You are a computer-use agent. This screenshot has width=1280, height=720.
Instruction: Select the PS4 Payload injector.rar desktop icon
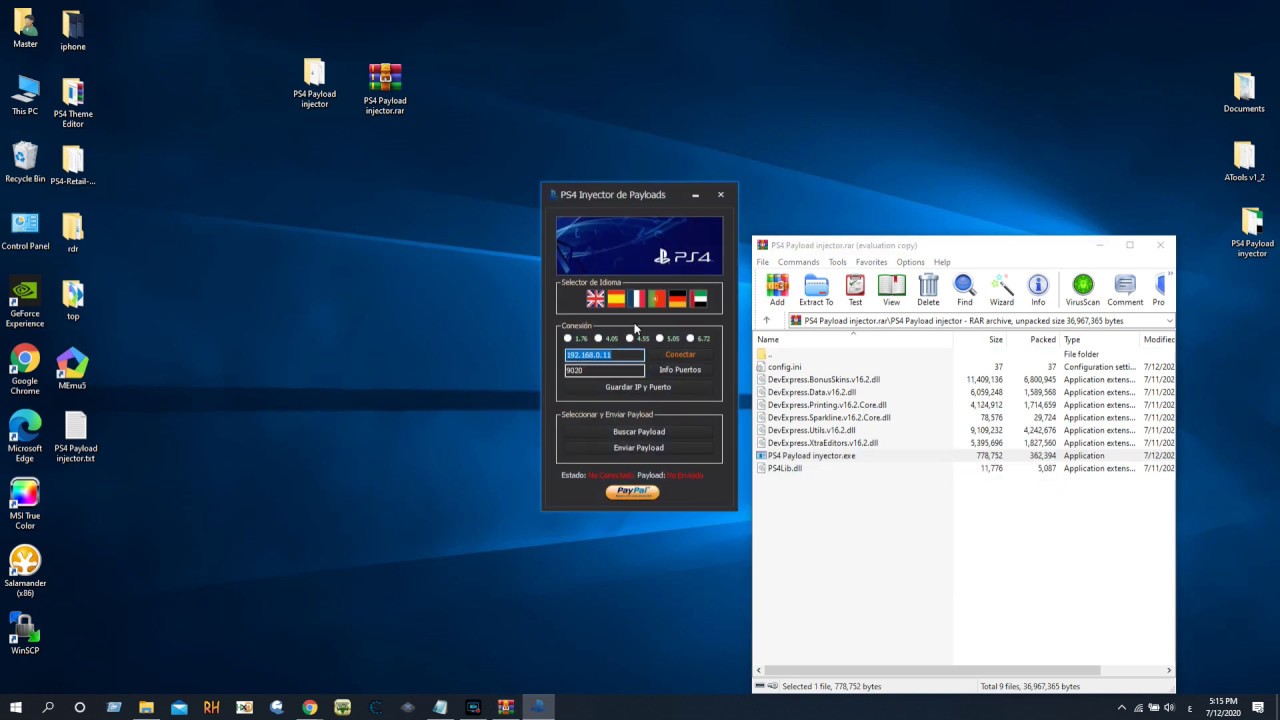[x=385, y=89]
